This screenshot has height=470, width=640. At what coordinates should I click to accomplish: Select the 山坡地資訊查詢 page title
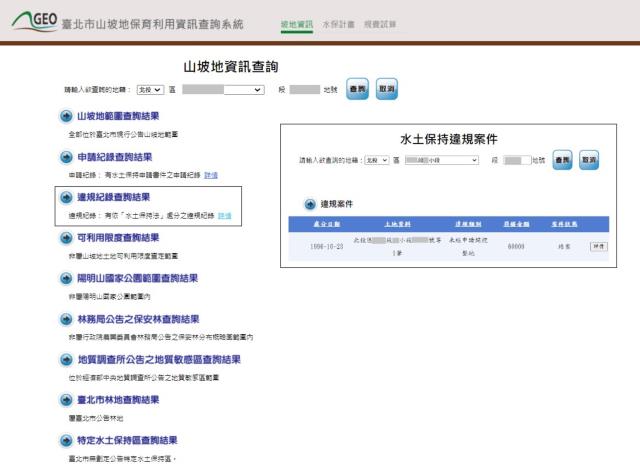(231, 67)
